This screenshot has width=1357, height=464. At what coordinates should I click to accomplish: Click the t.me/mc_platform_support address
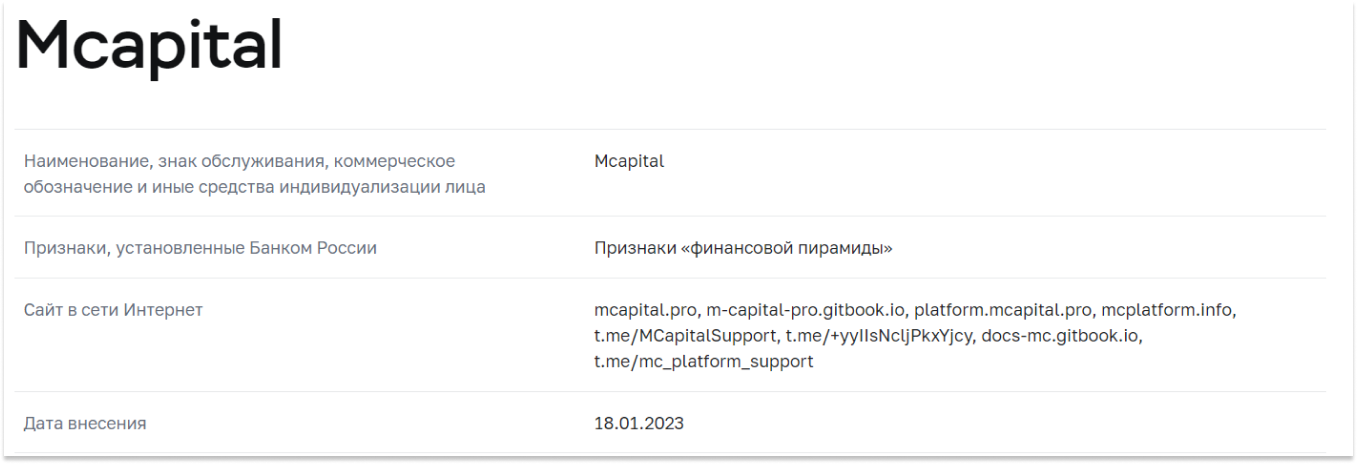(x=703, y=362)
